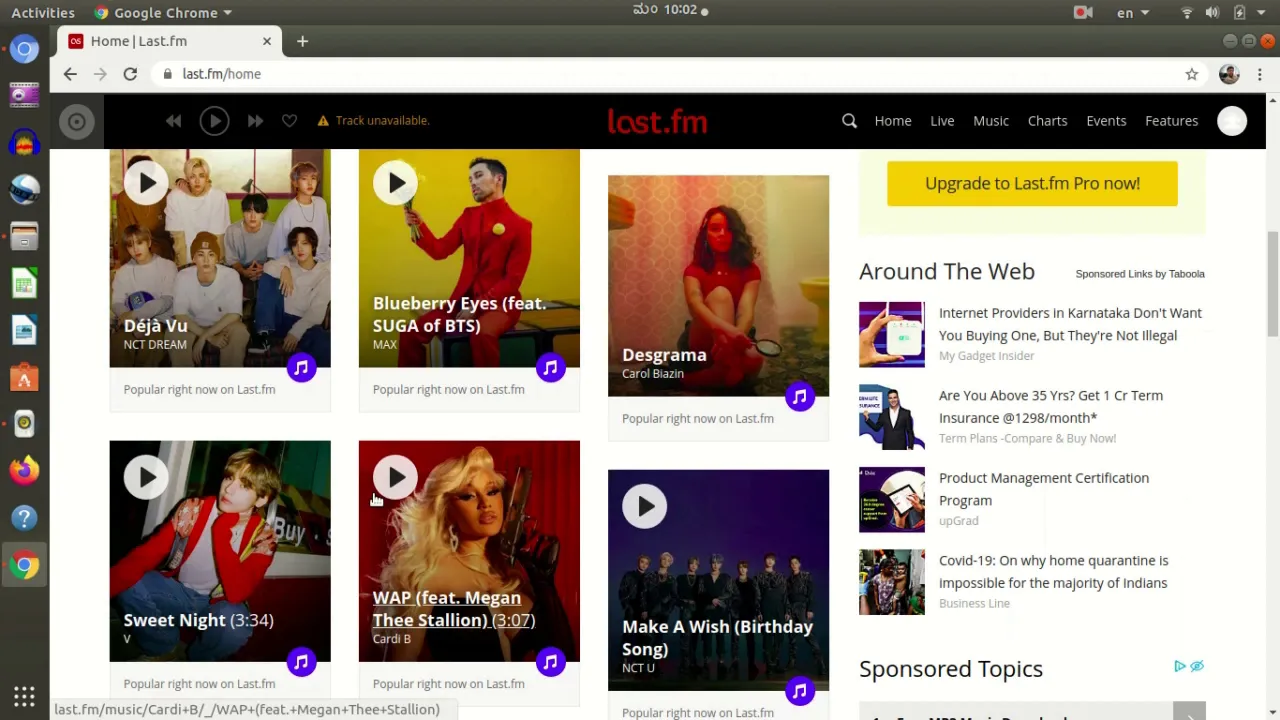Viewport: 1280px width, 720px height.
Task: Click the purple music note on Blueberry Eyes card
Action: pos(550,368)
